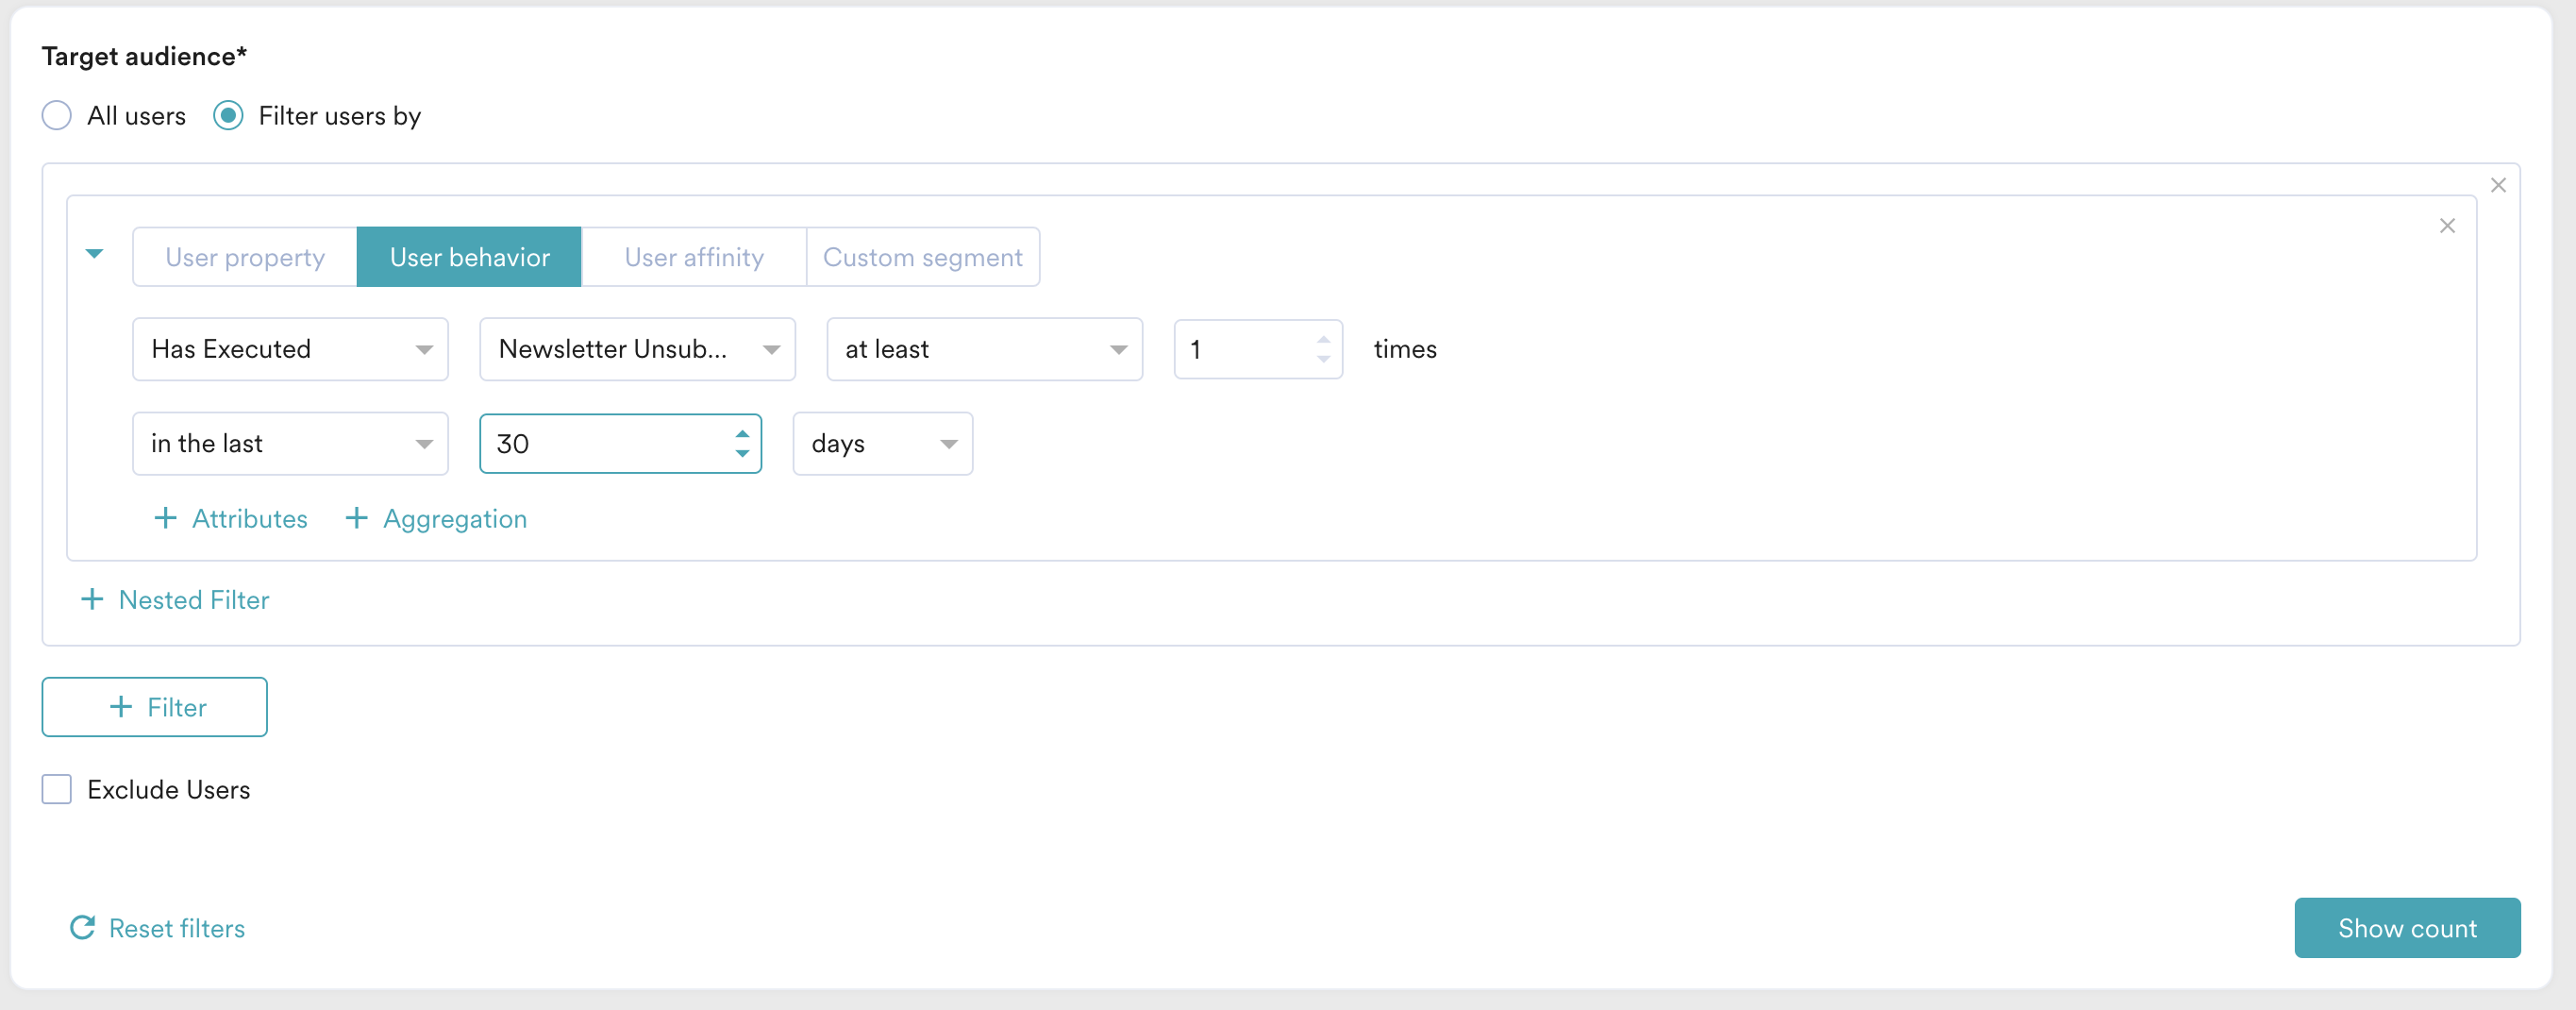Viewport: 2576px width, 1010px height.
Task: Increase the days value with up stepper arrow
Action: (x=742, y=434)
